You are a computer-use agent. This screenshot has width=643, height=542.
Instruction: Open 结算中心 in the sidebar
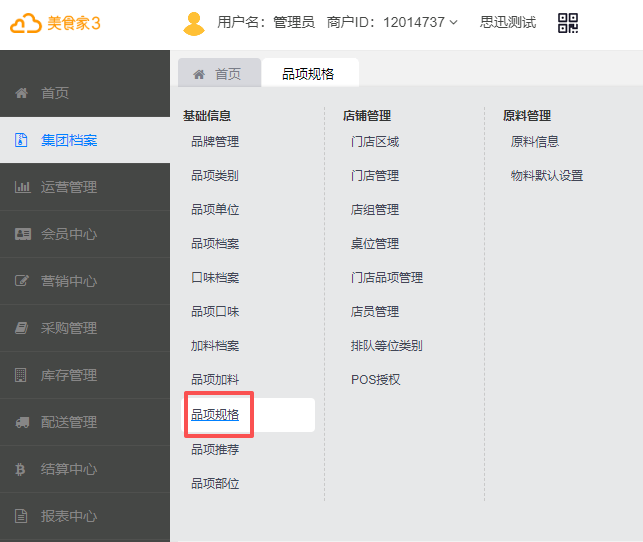click(x=68, y=469)
